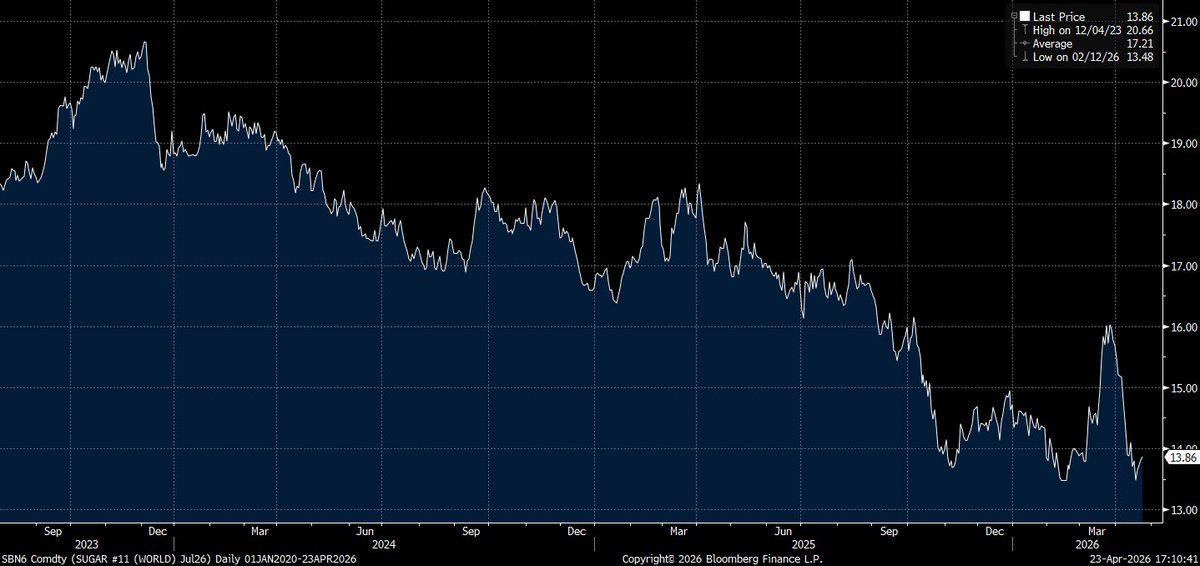Select the High marker icon in legend

pyautogui.click(x=1025, y=30)
